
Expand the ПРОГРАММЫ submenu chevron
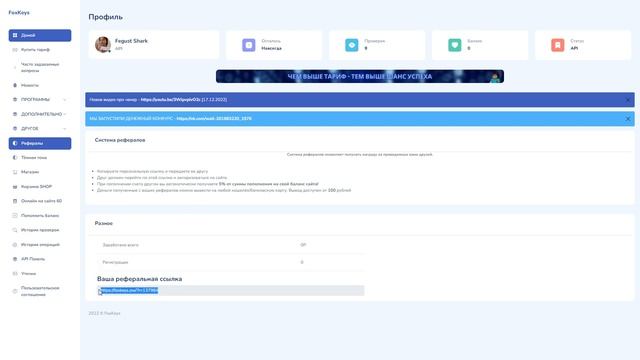tap(64, 100)
